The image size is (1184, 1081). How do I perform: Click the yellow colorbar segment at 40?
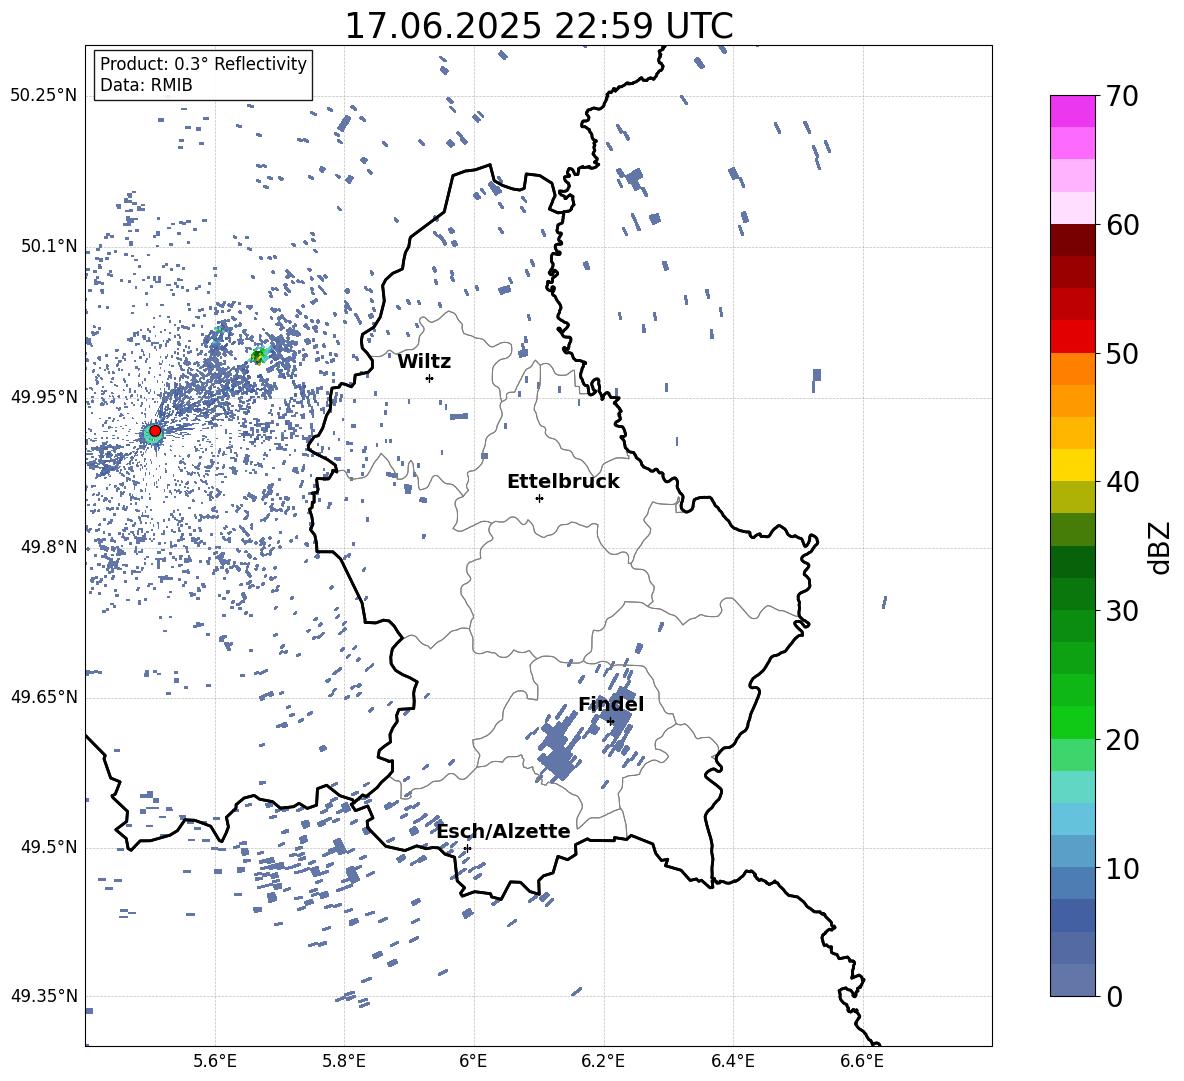click(1072, 465)
